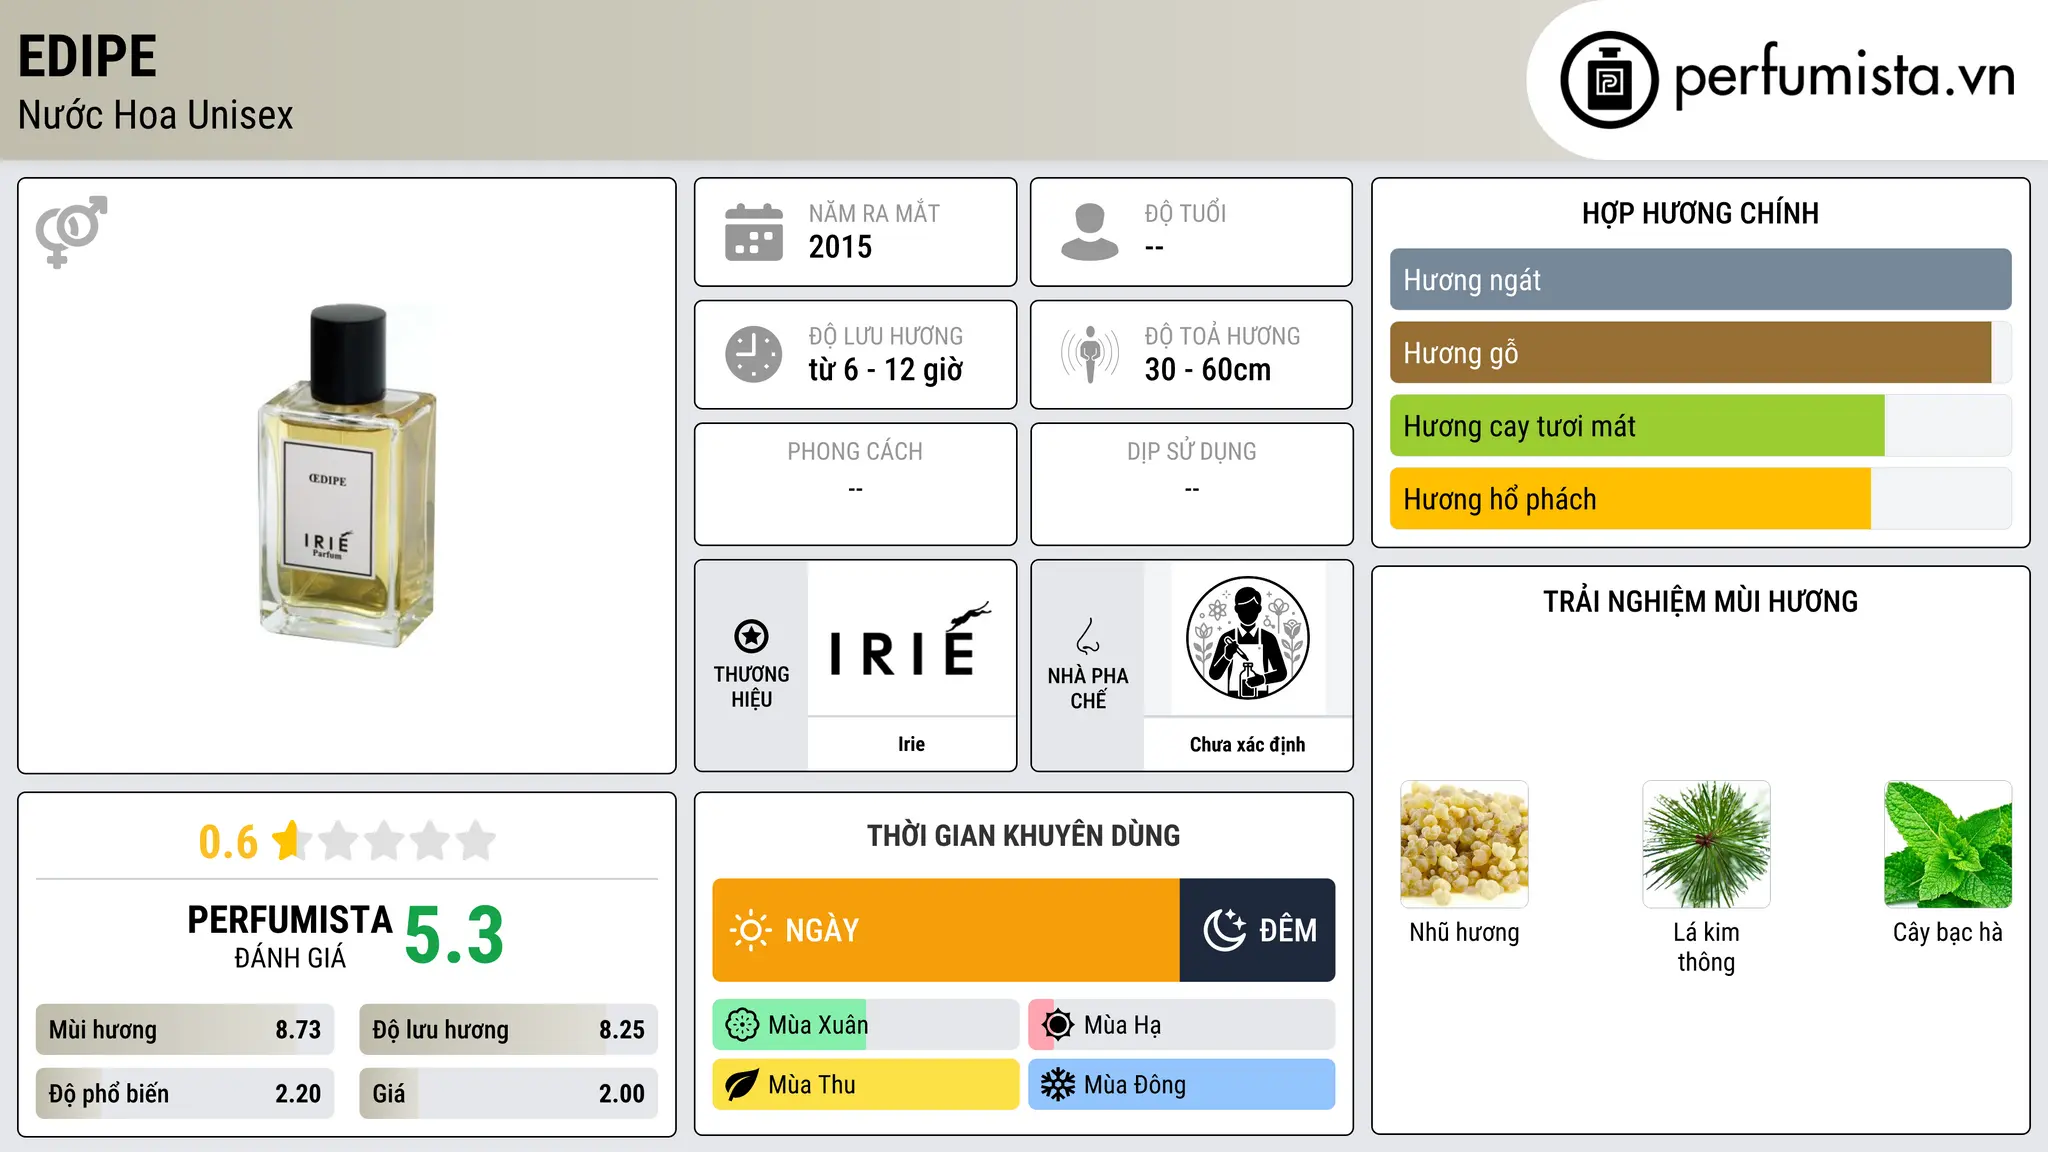Screen dimensions: 2048x1152
Task: Select the Lá kim thông note image
Action: [x=1706, y=844]
